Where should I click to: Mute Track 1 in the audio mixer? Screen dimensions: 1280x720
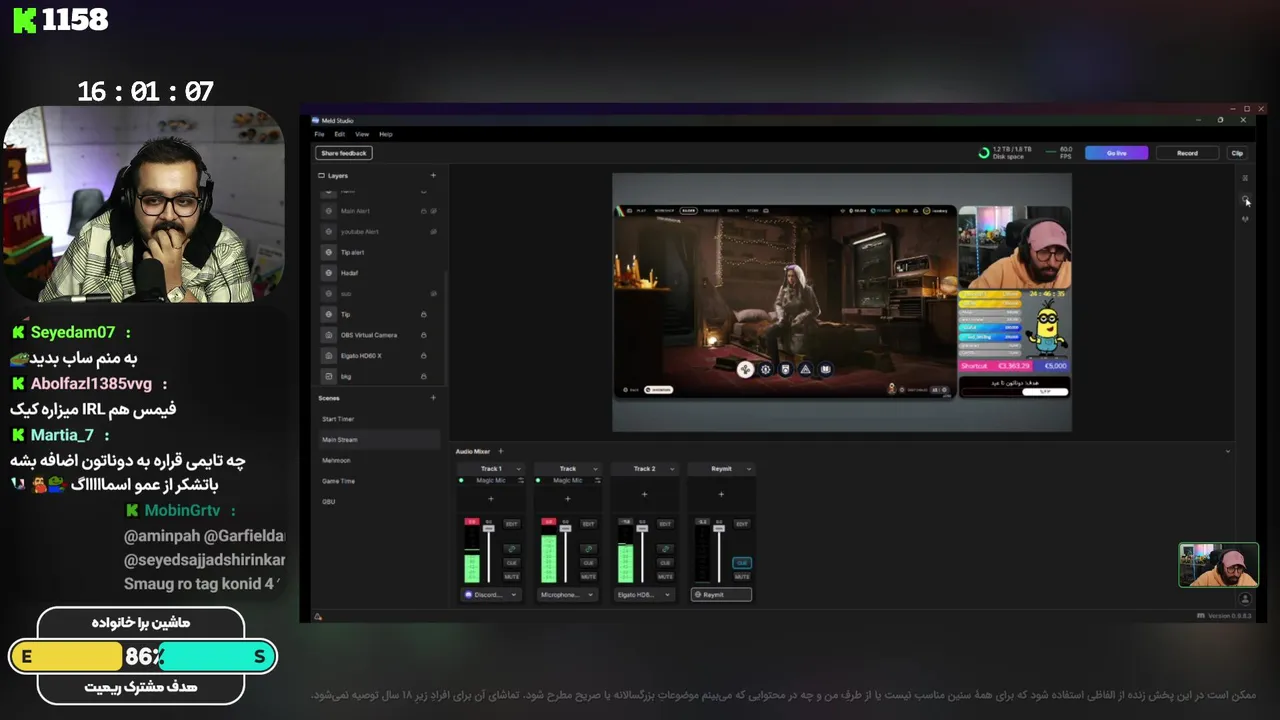point(512,577)
